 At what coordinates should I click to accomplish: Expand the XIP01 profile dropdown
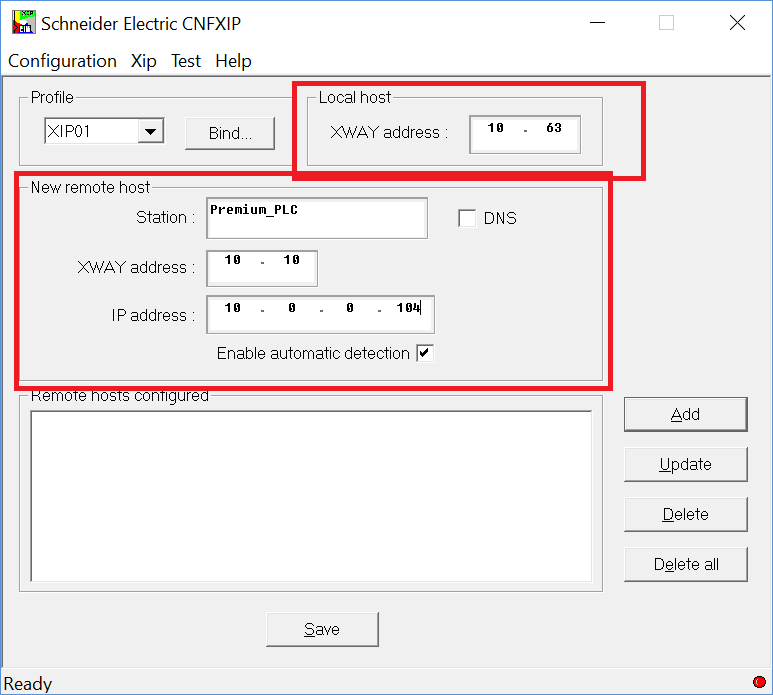pyautogui.click(x=151, y=131)
